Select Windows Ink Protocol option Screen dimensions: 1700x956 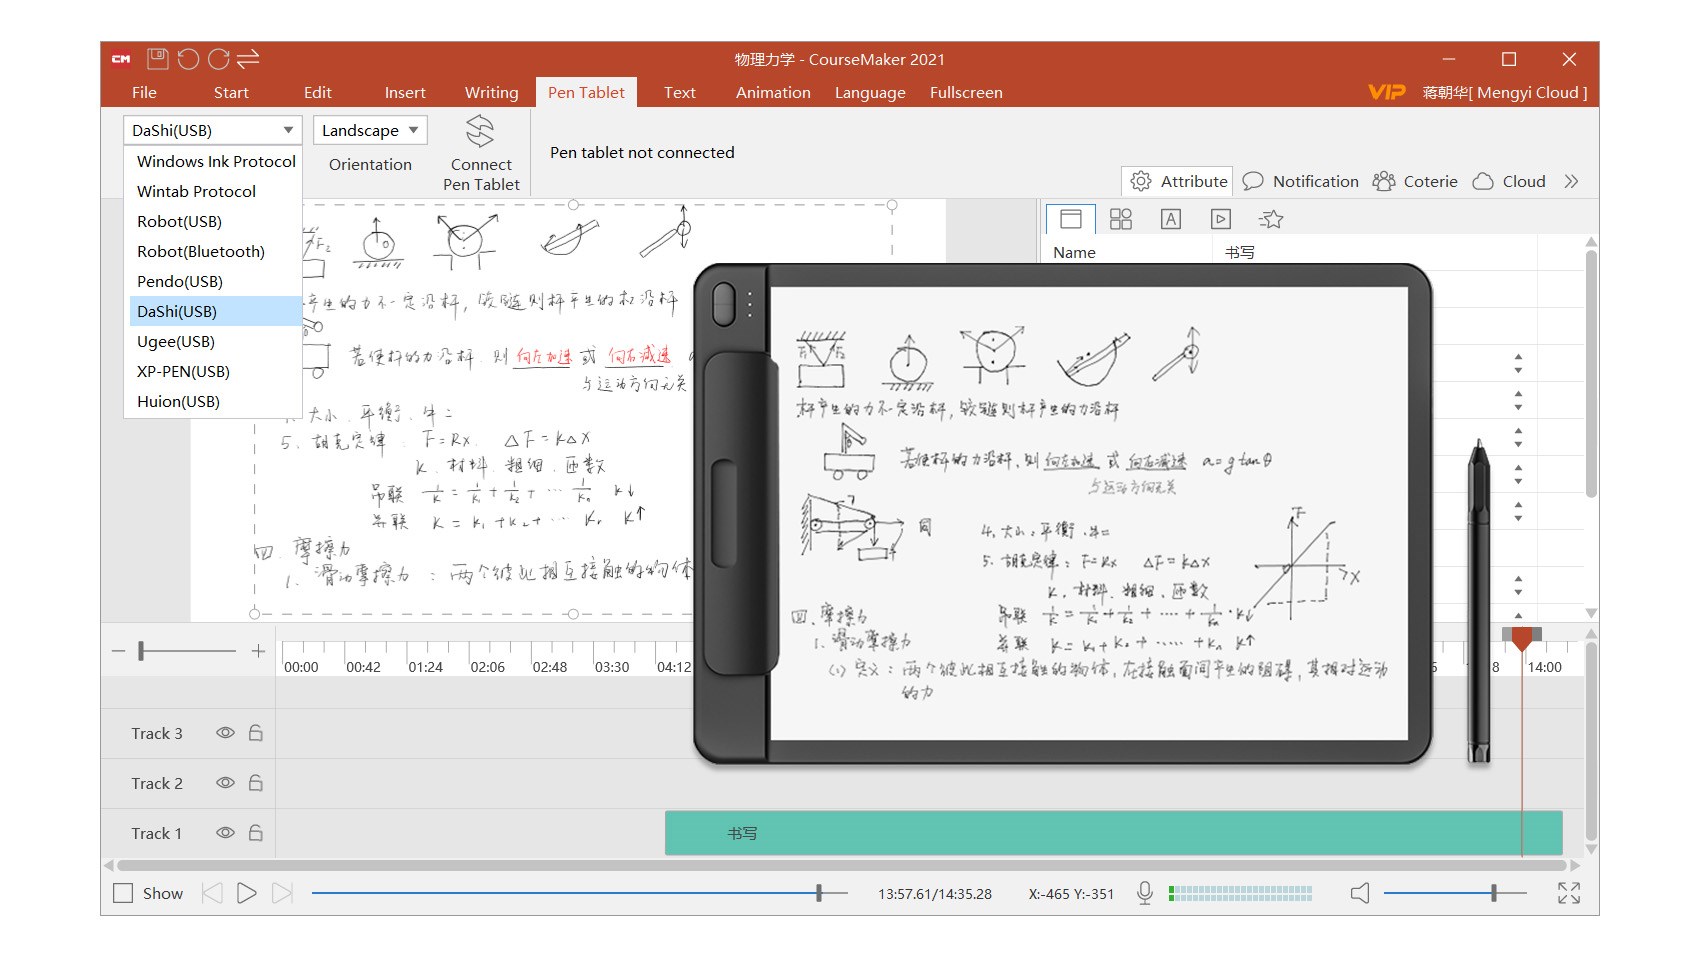click(x=216, y=161)
